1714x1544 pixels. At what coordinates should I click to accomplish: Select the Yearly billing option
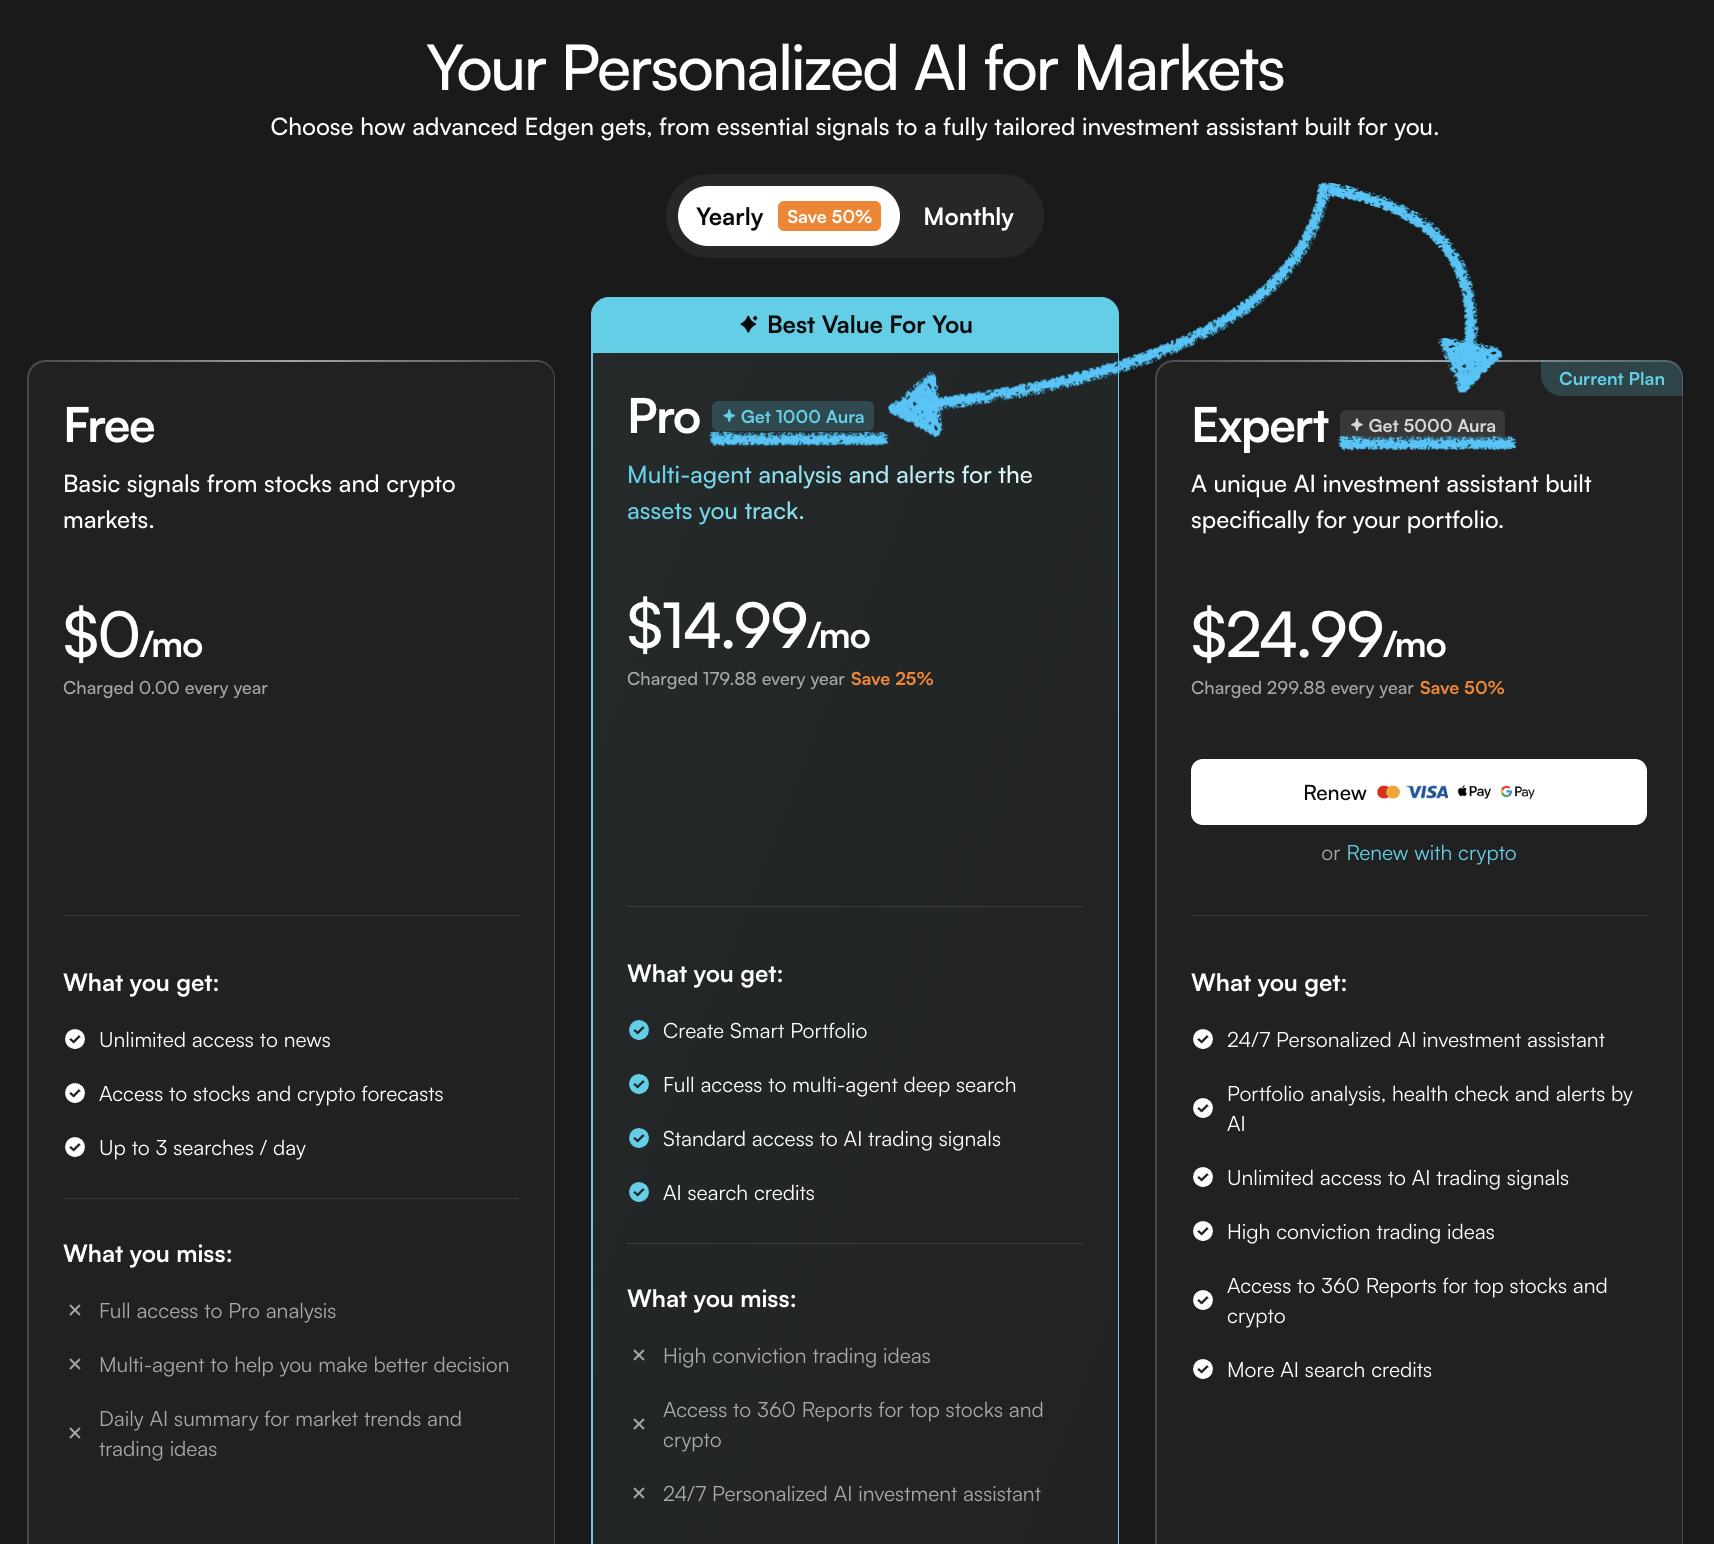[x=729, y=217]
